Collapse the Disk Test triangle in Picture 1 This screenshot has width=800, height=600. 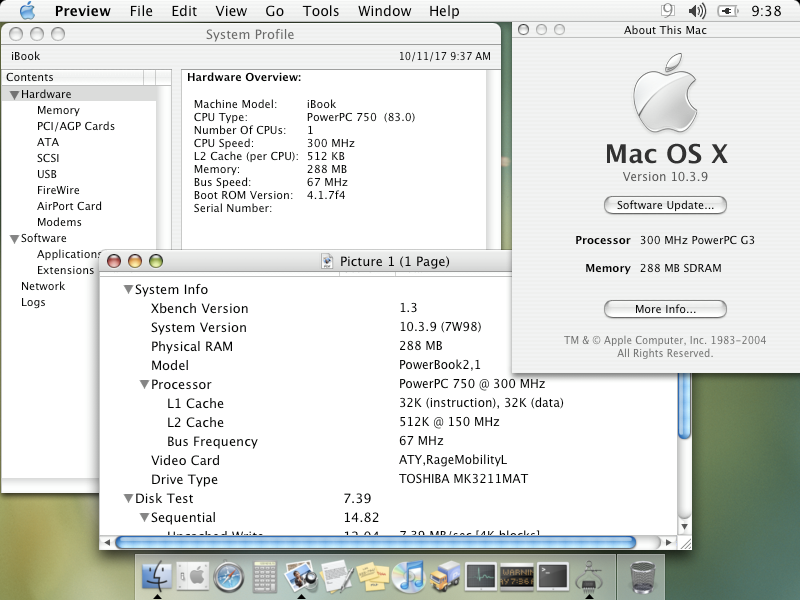129,498
